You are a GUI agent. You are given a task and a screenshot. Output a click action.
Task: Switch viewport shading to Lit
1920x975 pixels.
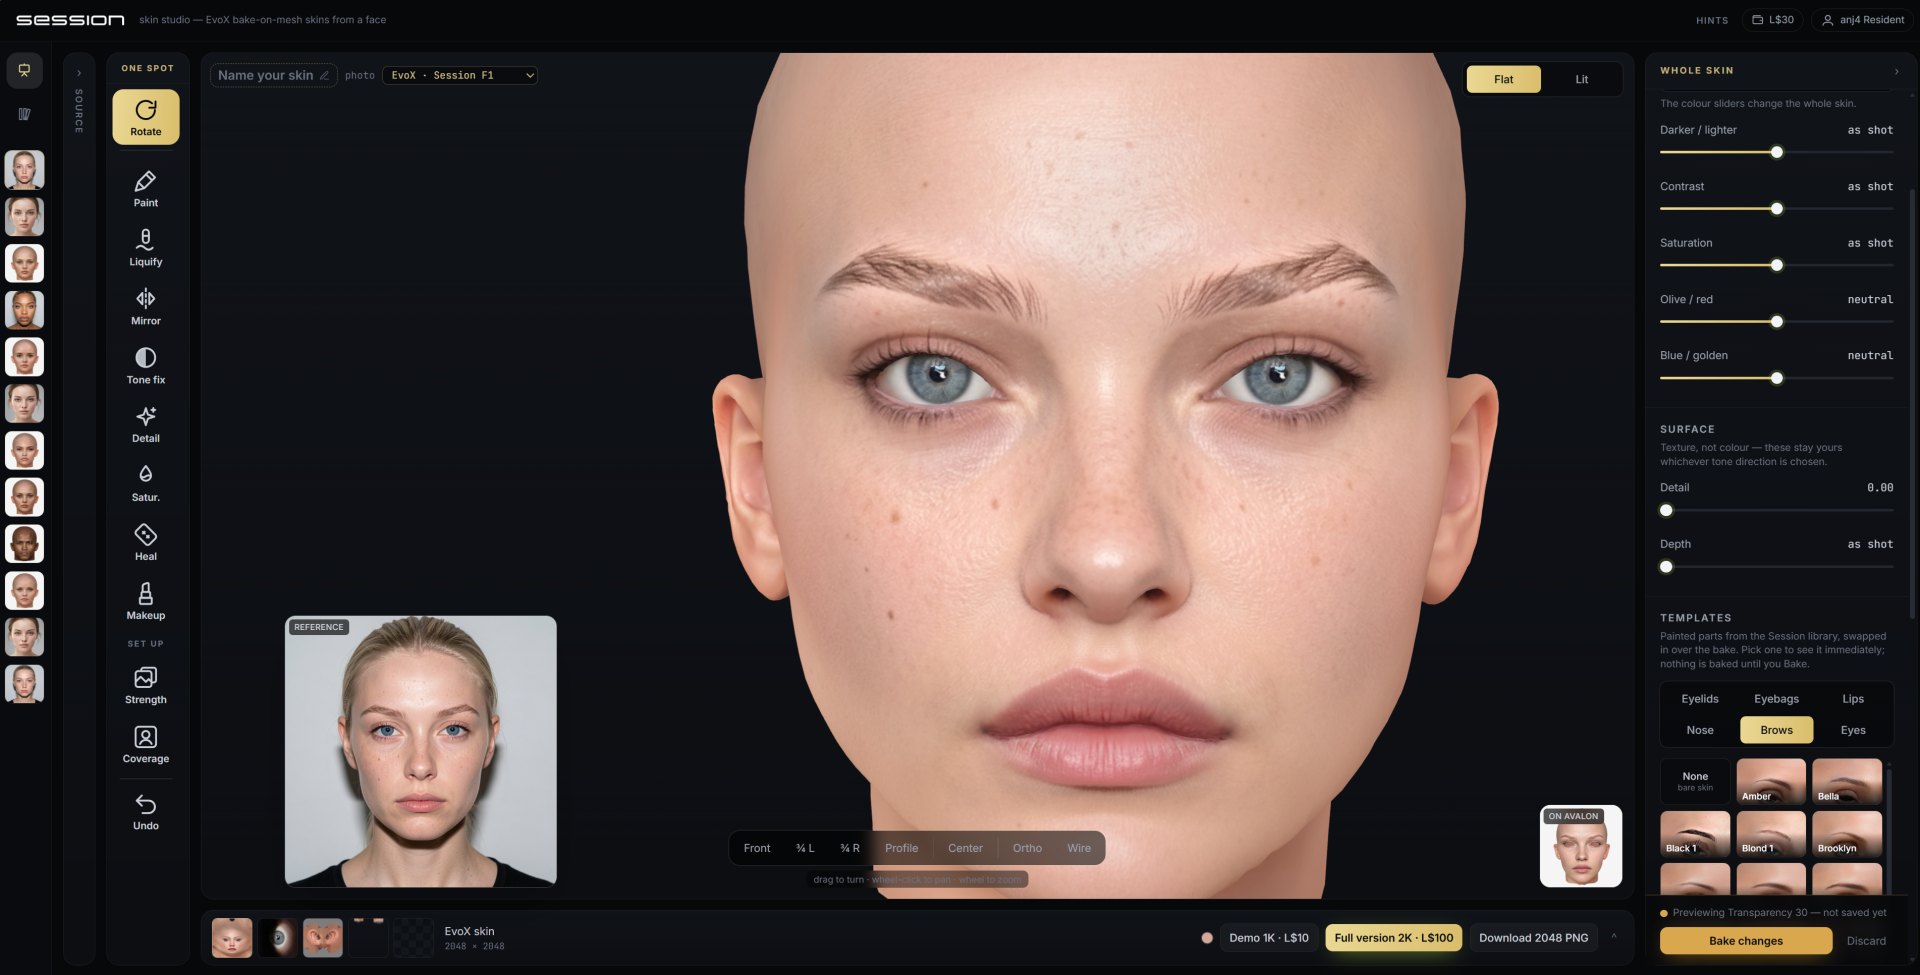coord(1581,79)
